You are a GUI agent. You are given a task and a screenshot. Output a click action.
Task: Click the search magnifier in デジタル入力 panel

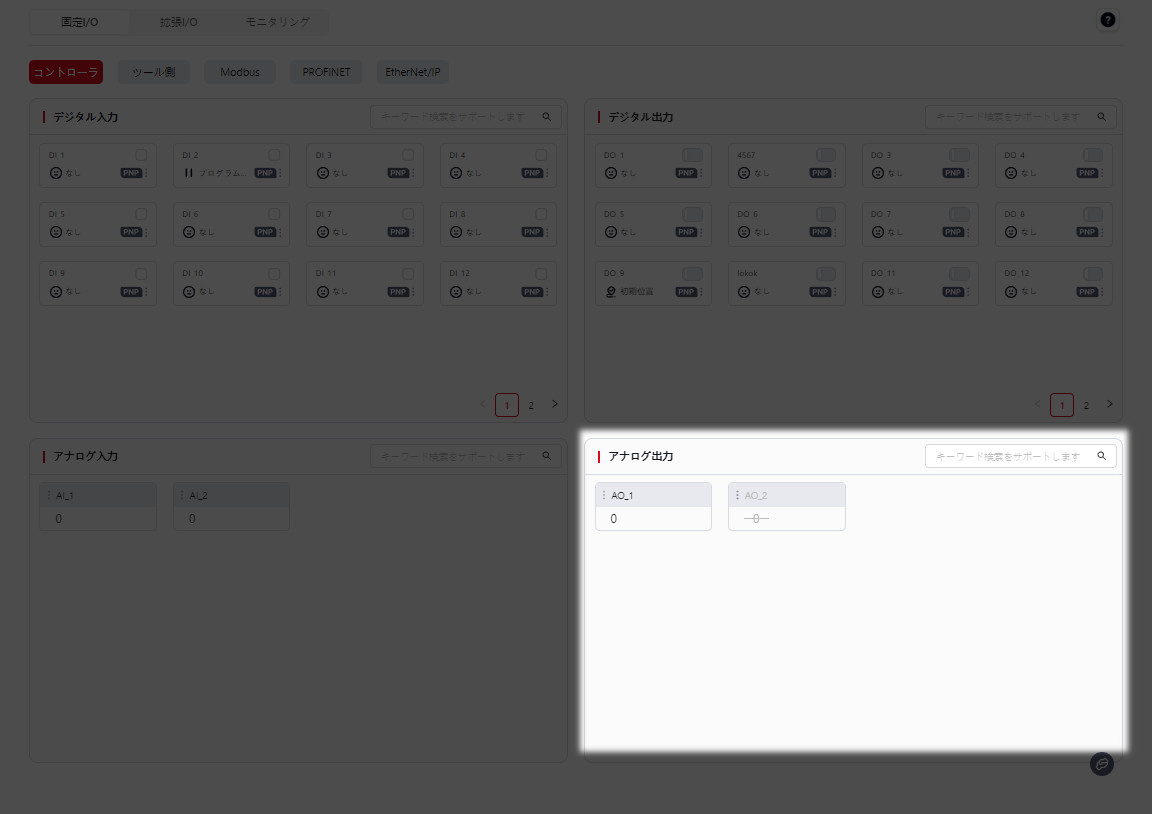(x=547, y=117)
